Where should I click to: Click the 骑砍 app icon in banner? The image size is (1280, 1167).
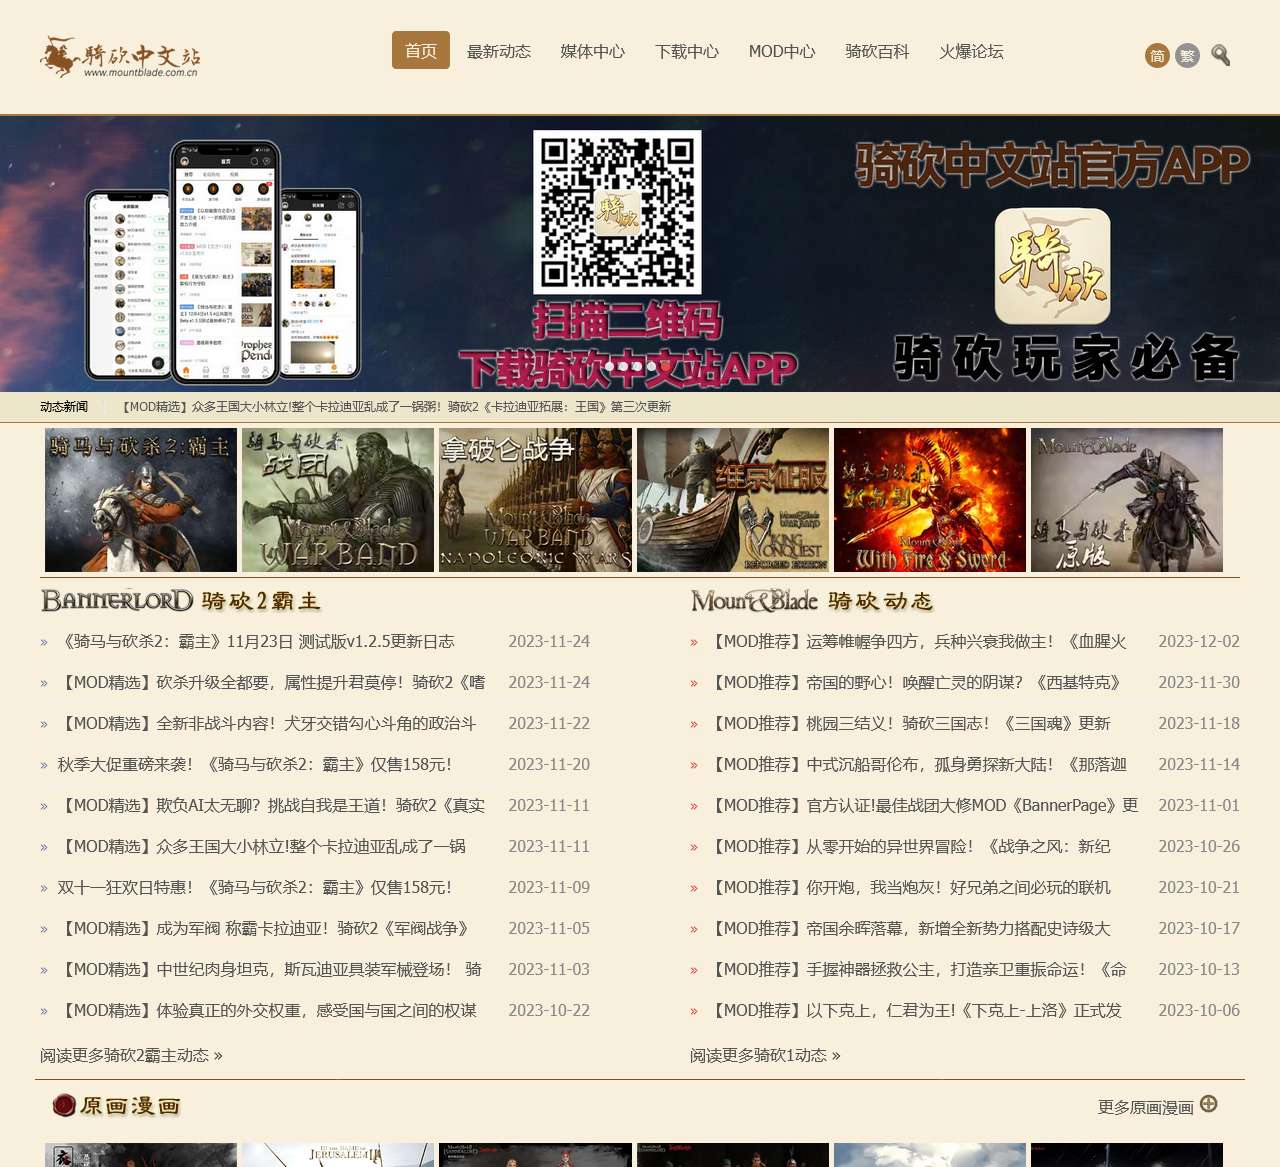click(1052, 266)
